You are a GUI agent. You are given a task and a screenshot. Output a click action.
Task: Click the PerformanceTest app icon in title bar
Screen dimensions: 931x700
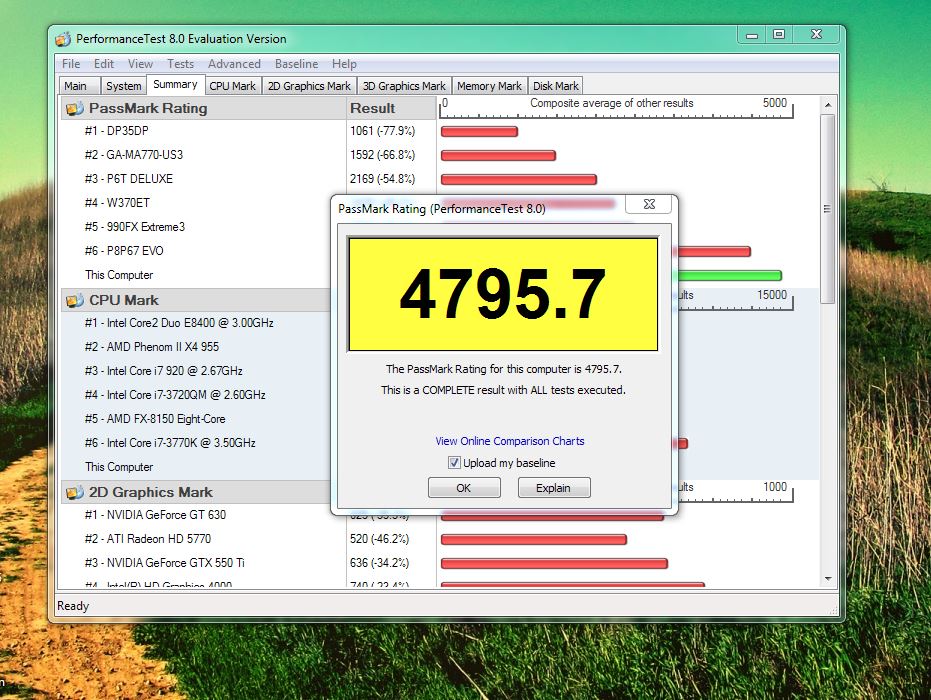pos(63,39)
